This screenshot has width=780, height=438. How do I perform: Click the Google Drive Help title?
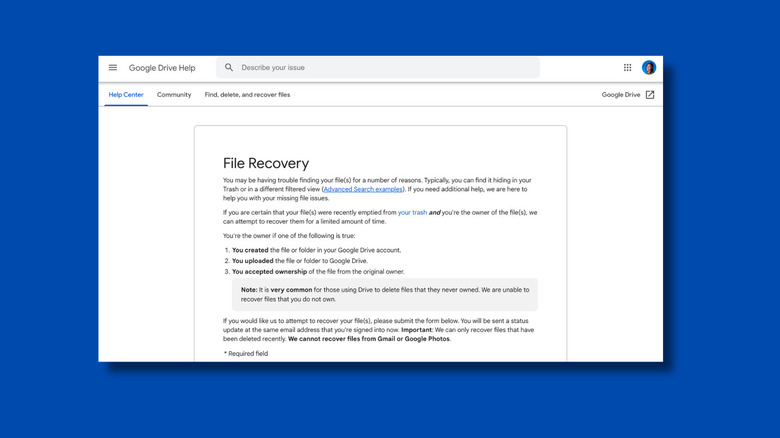pyautogui.click(x=162, y=68)
